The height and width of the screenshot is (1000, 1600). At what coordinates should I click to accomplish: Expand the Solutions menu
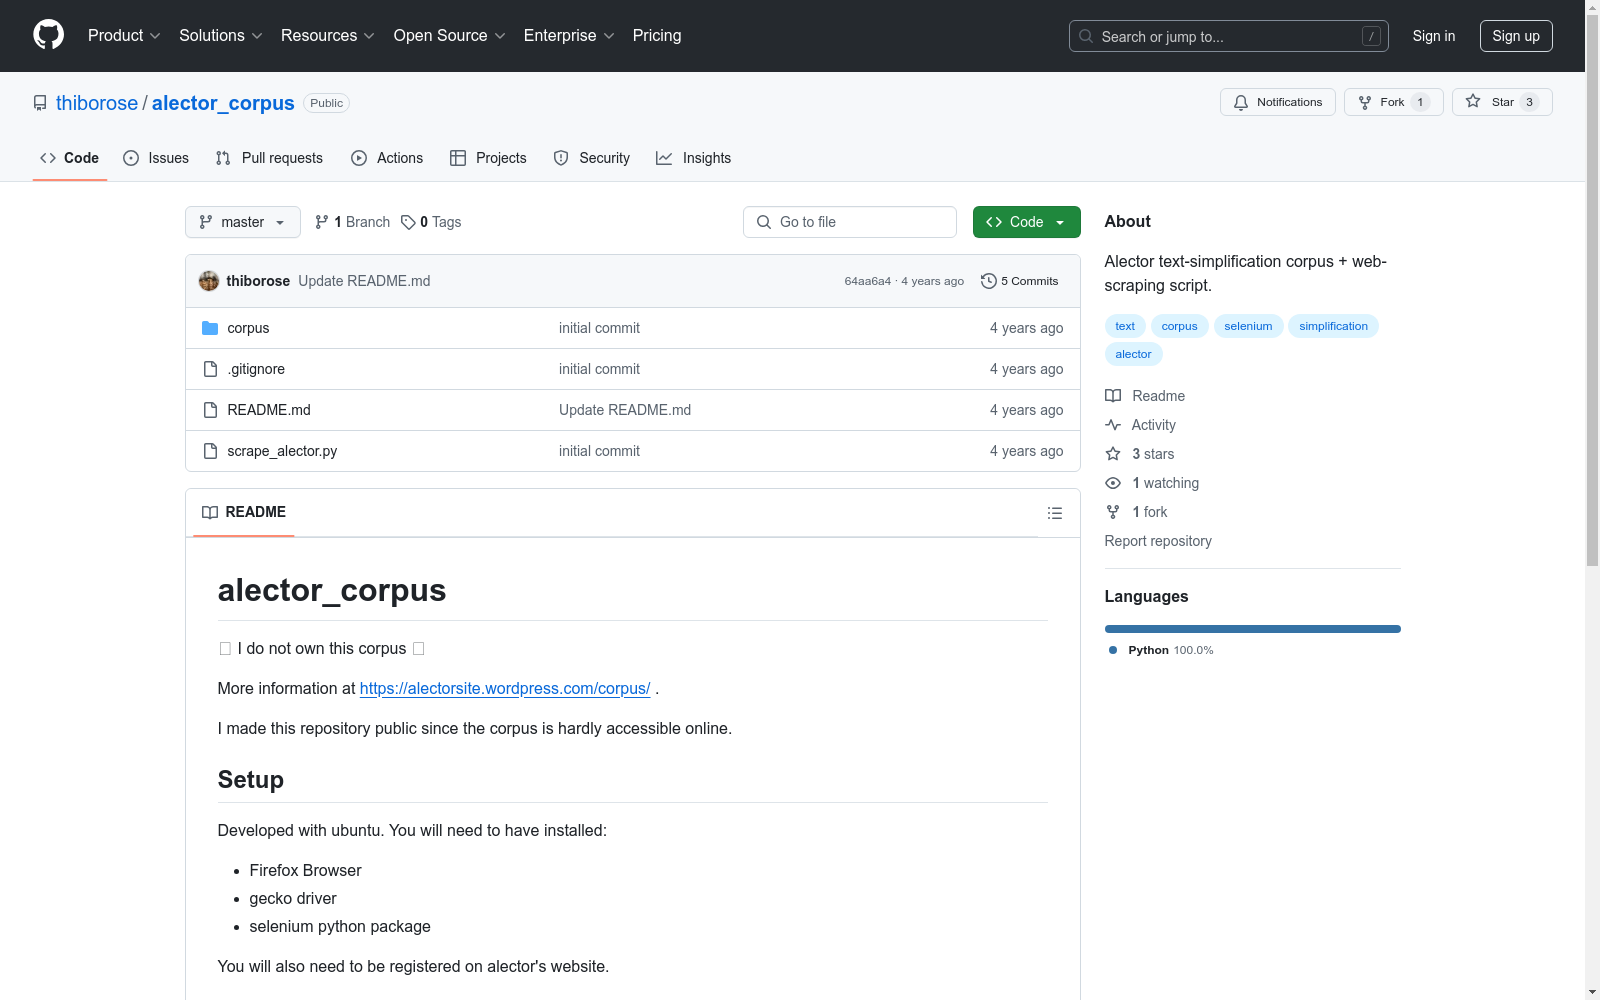pos(221,35)
